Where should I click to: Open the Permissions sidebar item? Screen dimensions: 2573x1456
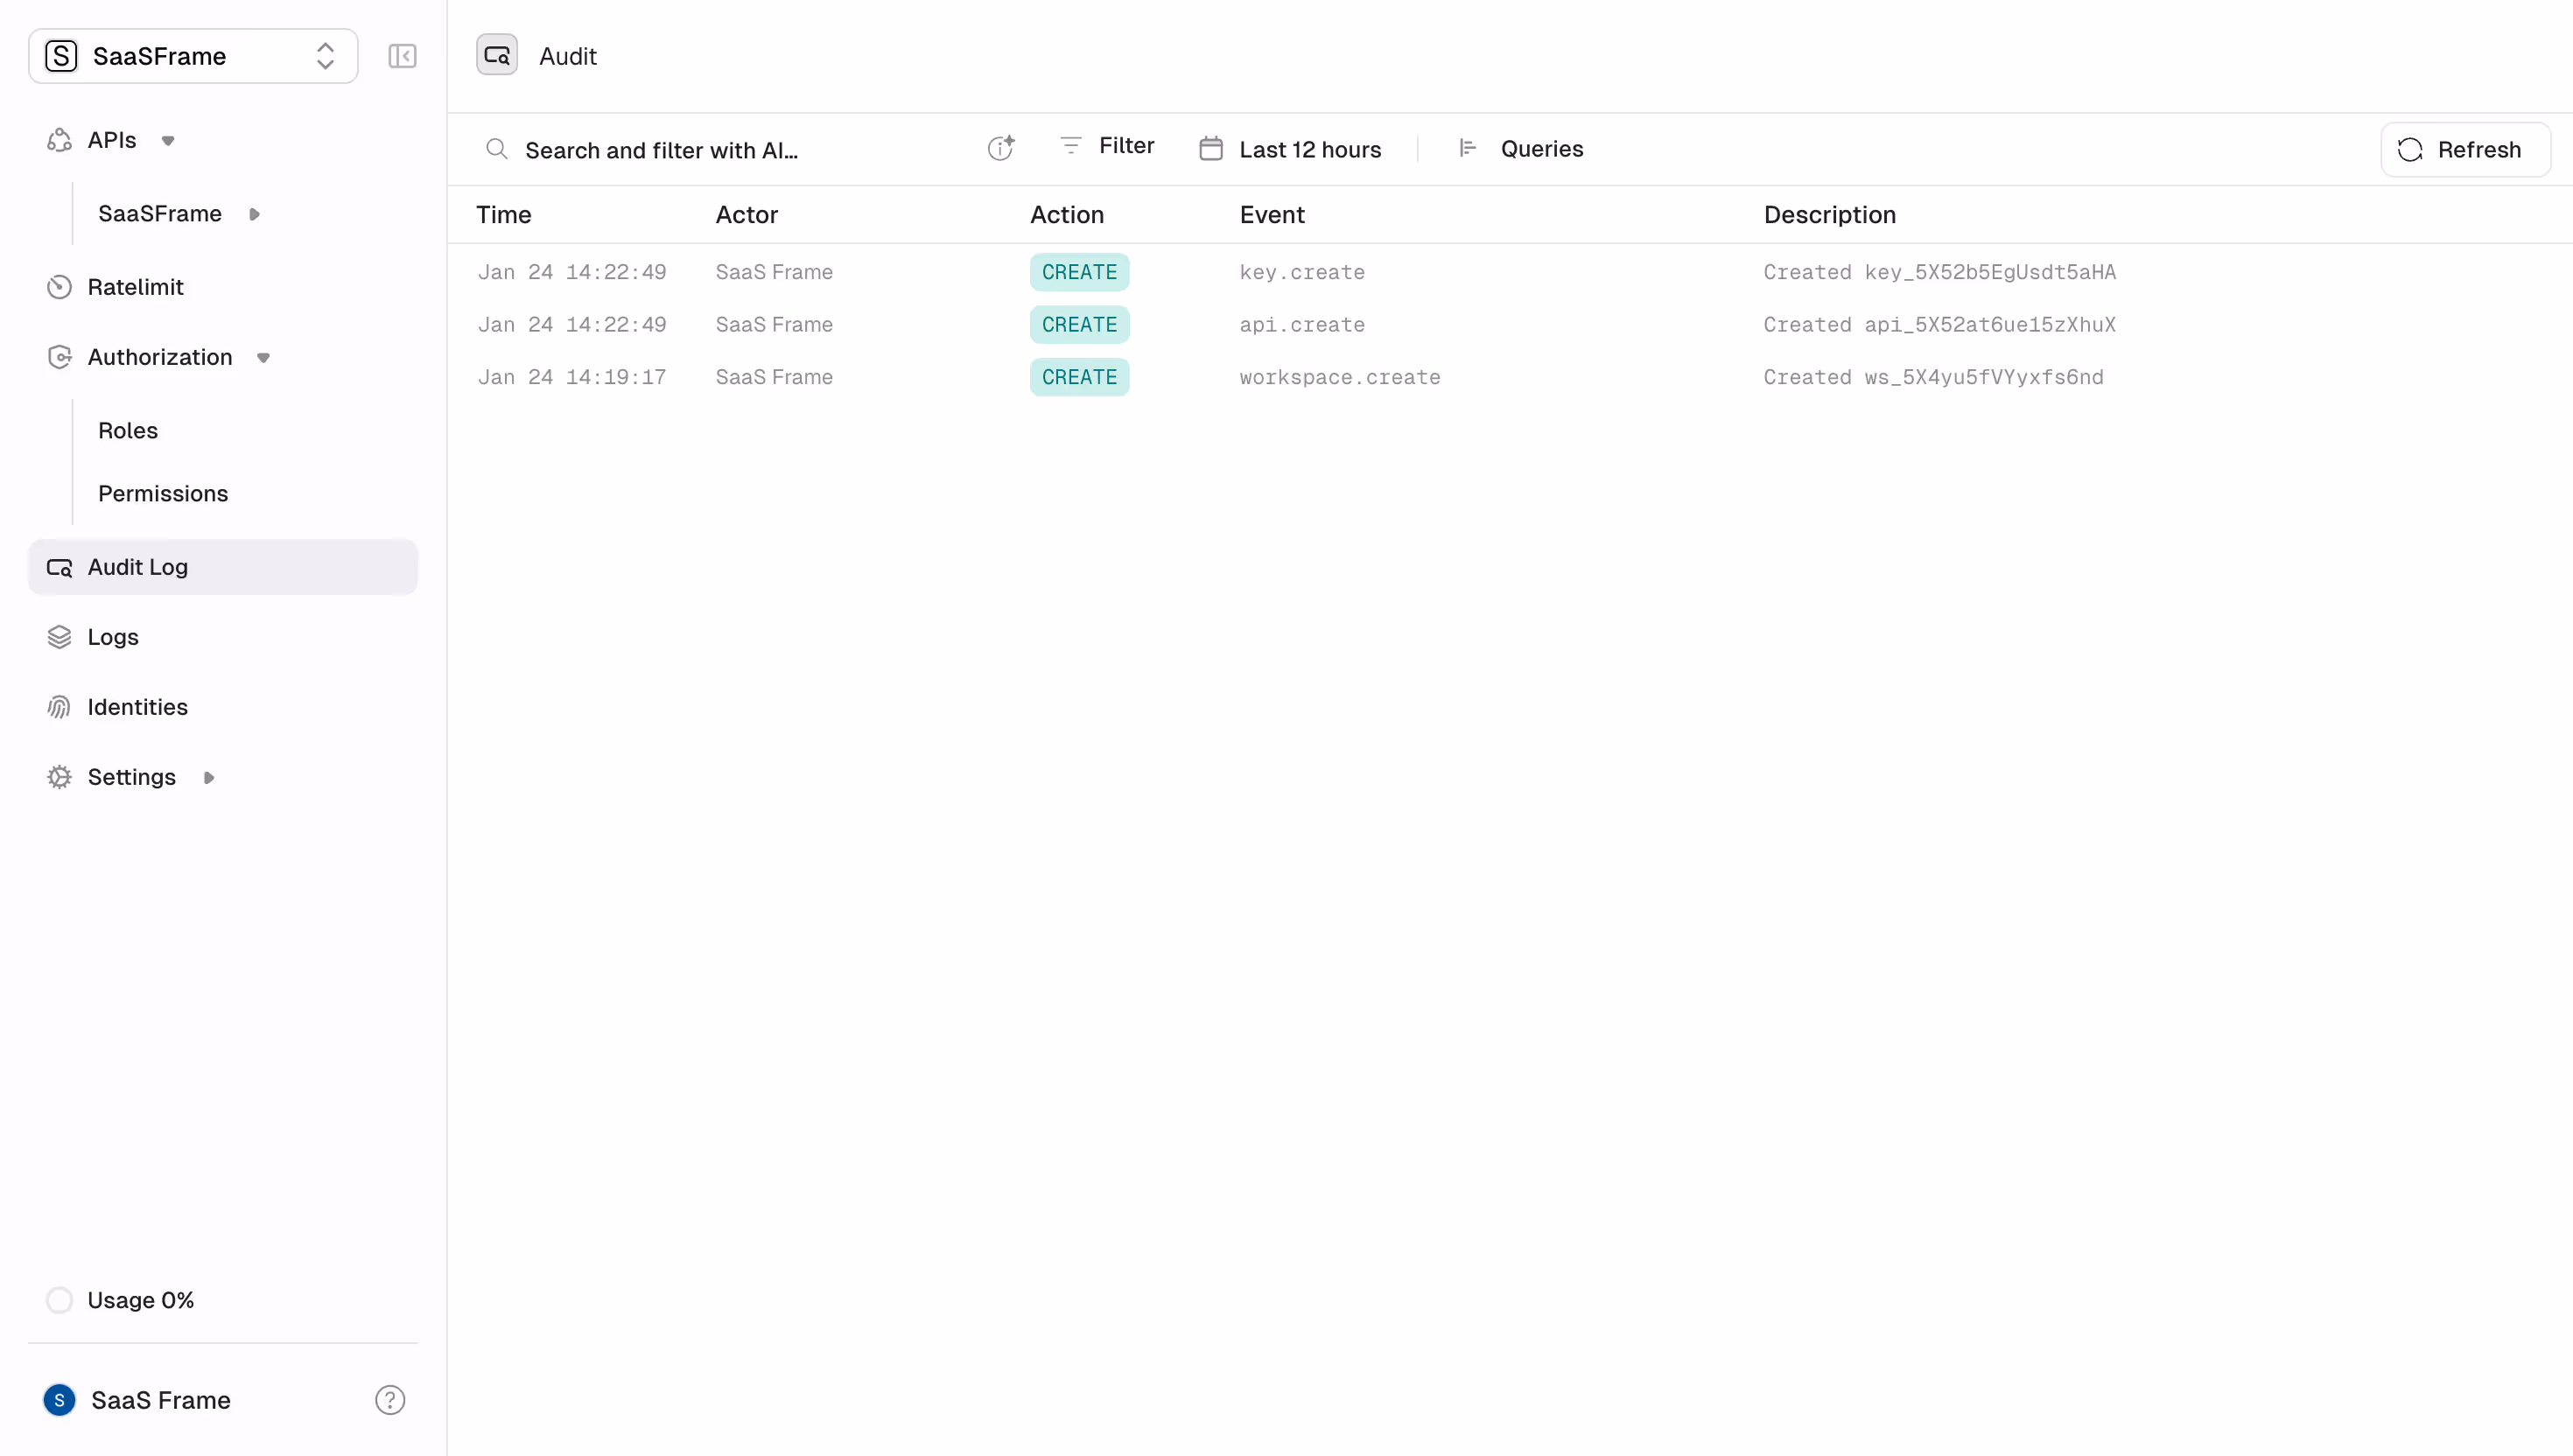pyautogui.click(x=163, y=493)
